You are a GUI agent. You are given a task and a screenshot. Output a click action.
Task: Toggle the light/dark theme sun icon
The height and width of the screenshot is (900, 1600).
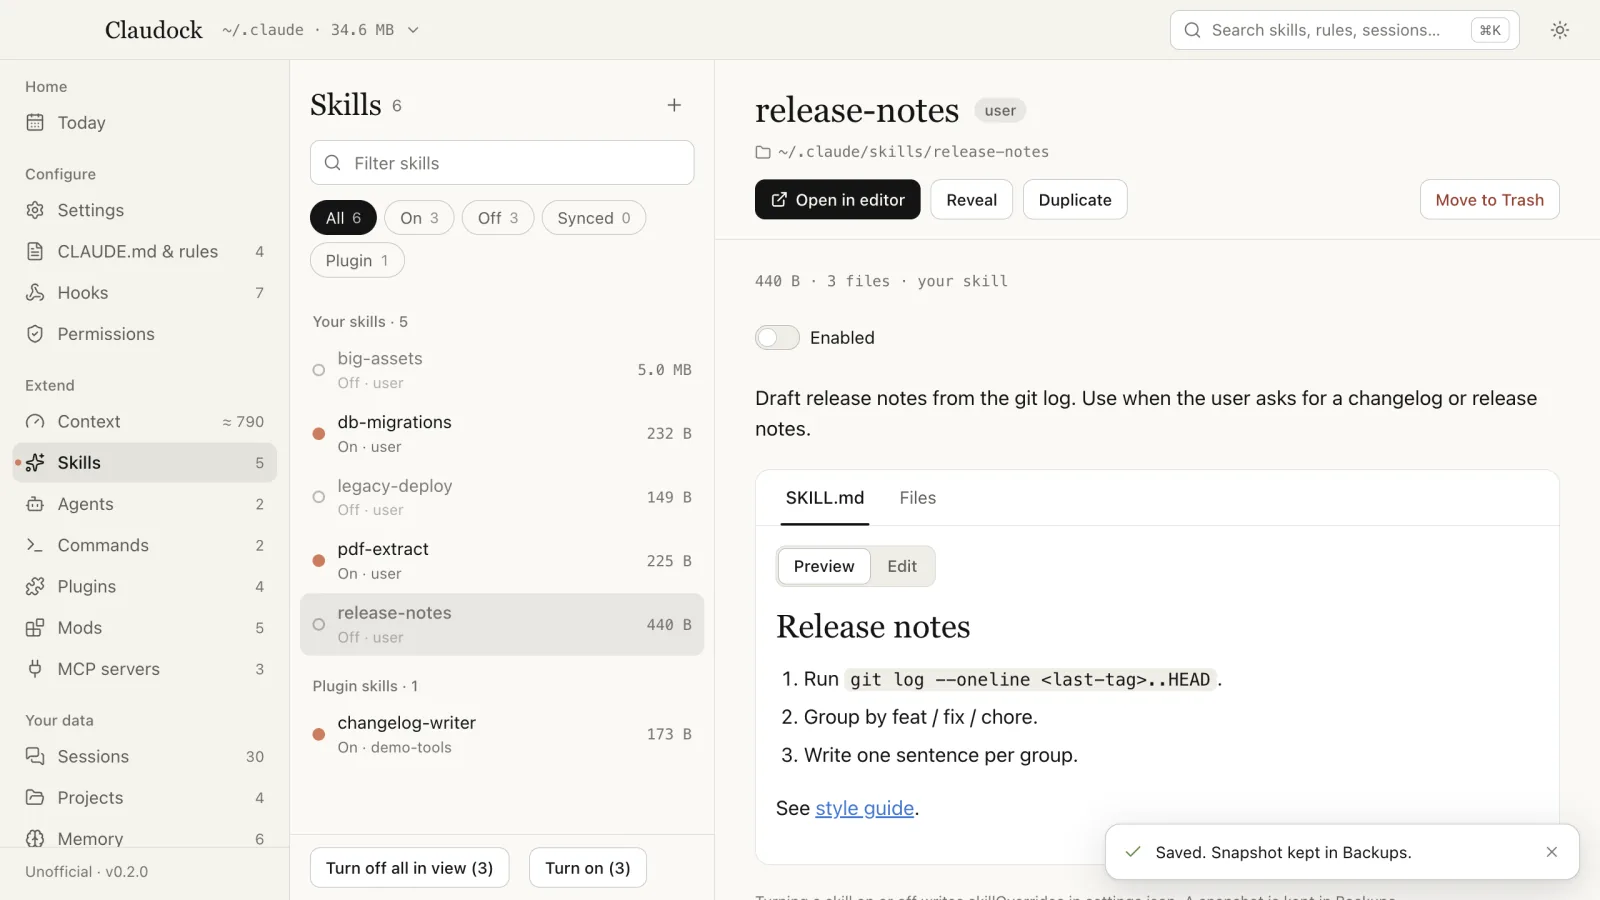1559,30
